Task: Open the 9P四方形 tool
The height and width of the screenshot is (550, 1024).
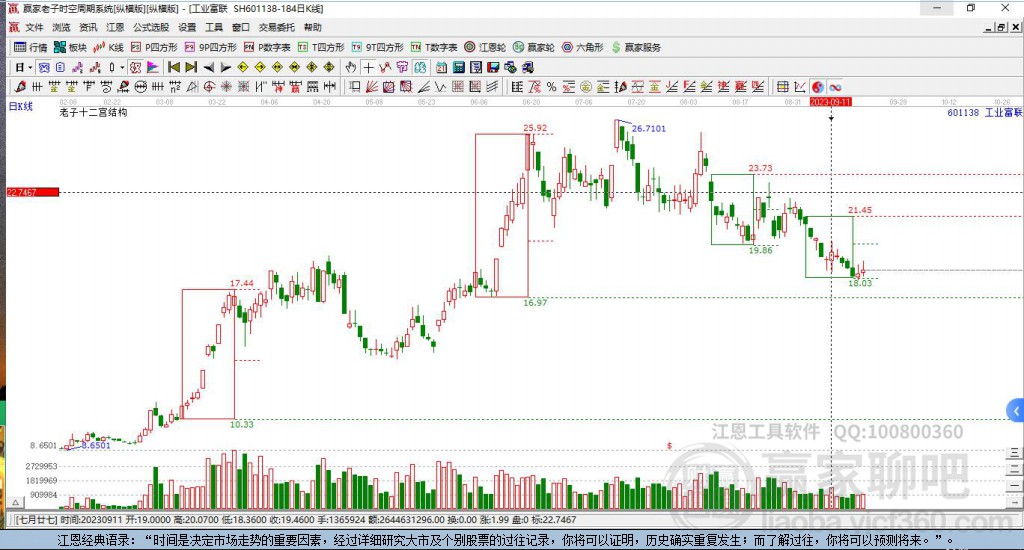Action: [x=211, y=47]
